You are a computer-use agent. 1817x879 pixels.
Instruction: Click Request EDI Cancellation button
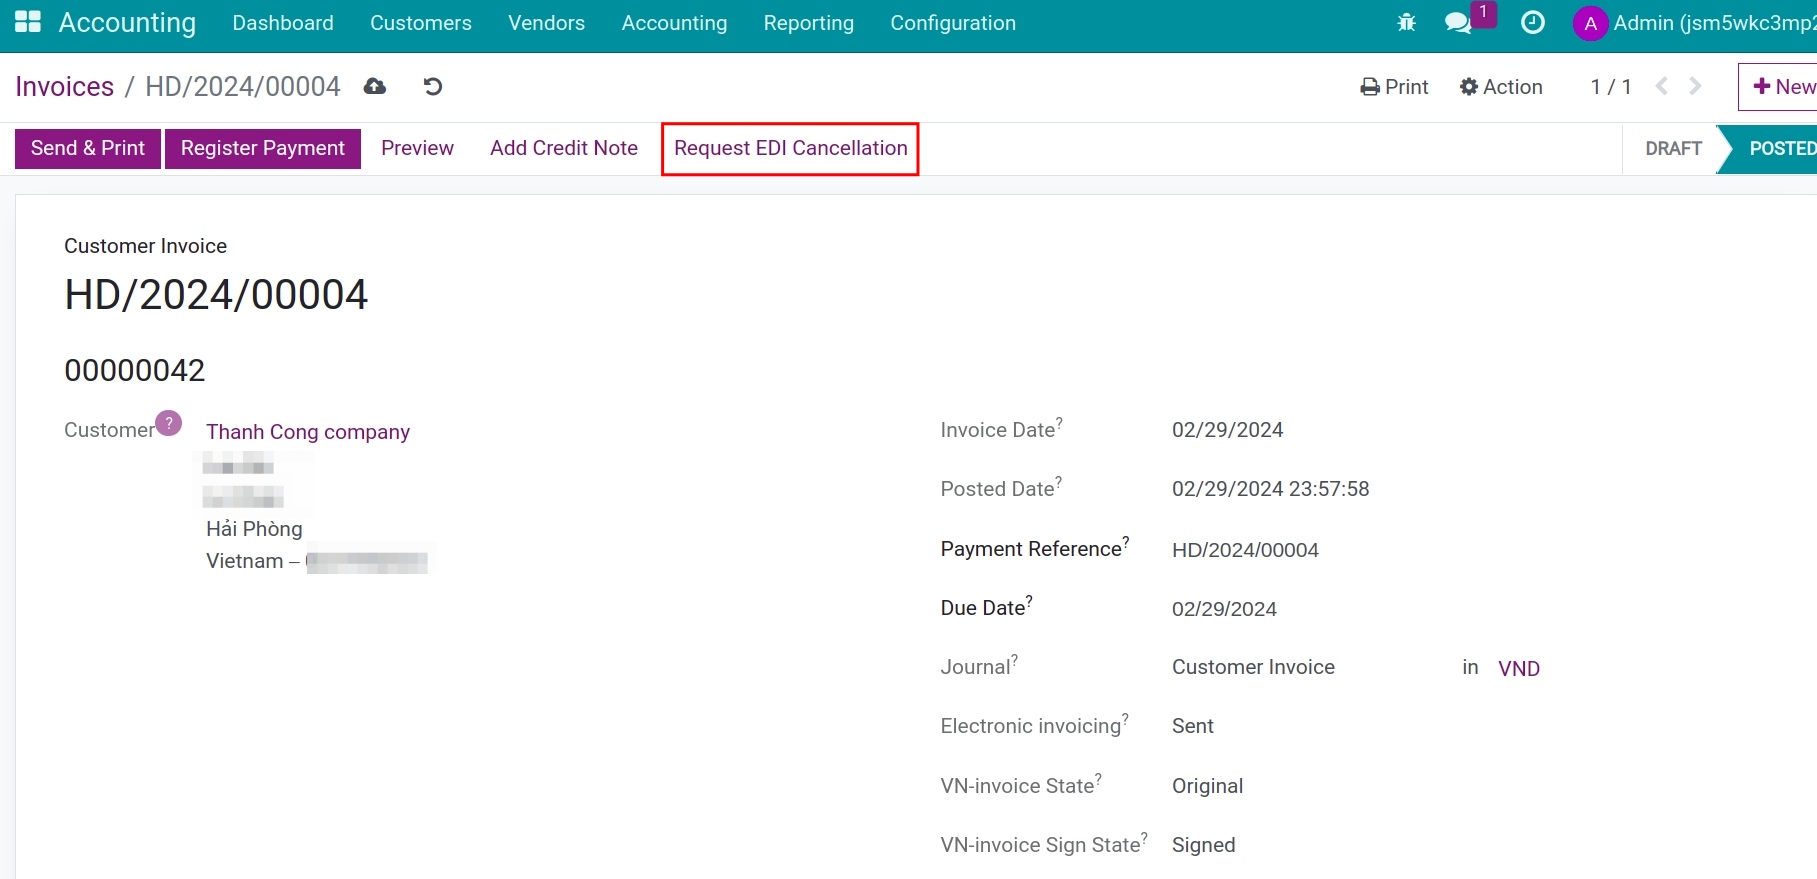pos(790,149)
